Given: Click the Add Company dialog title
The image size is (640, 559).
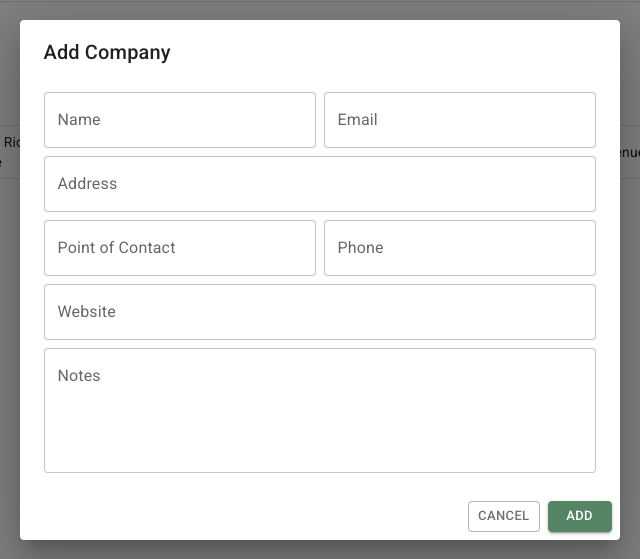Looking at the screenshot, I should pyautogui.click(x=107, y=53).
